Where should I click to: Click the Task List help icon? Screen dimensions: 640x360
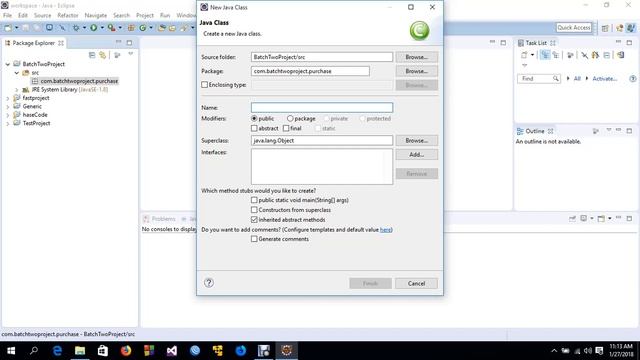[632, 79]
